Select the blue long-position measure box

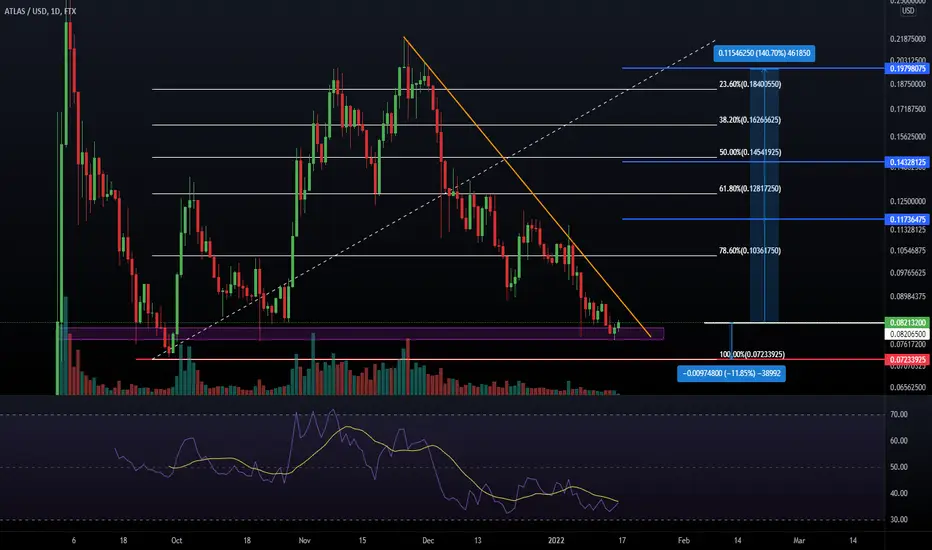764,195
